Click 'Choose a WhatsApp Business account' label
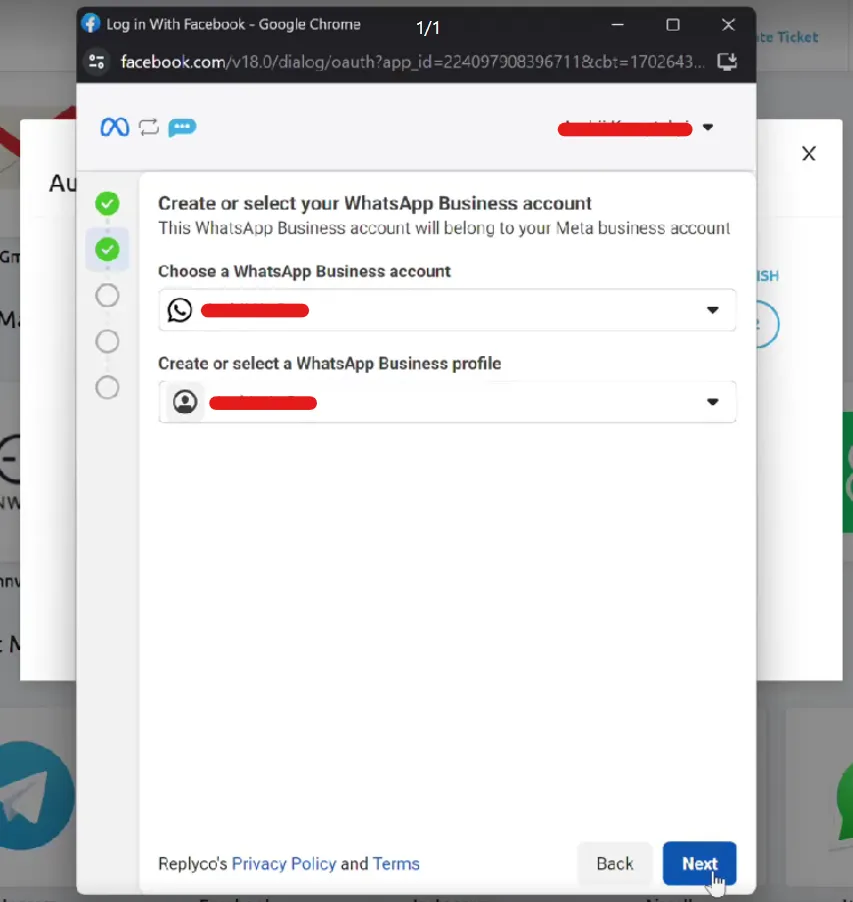 pos(304,272)
